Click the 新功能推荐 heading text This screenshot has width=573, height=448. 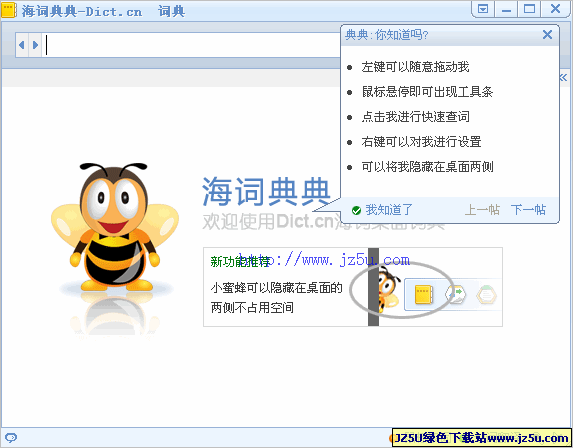point(240,262)
